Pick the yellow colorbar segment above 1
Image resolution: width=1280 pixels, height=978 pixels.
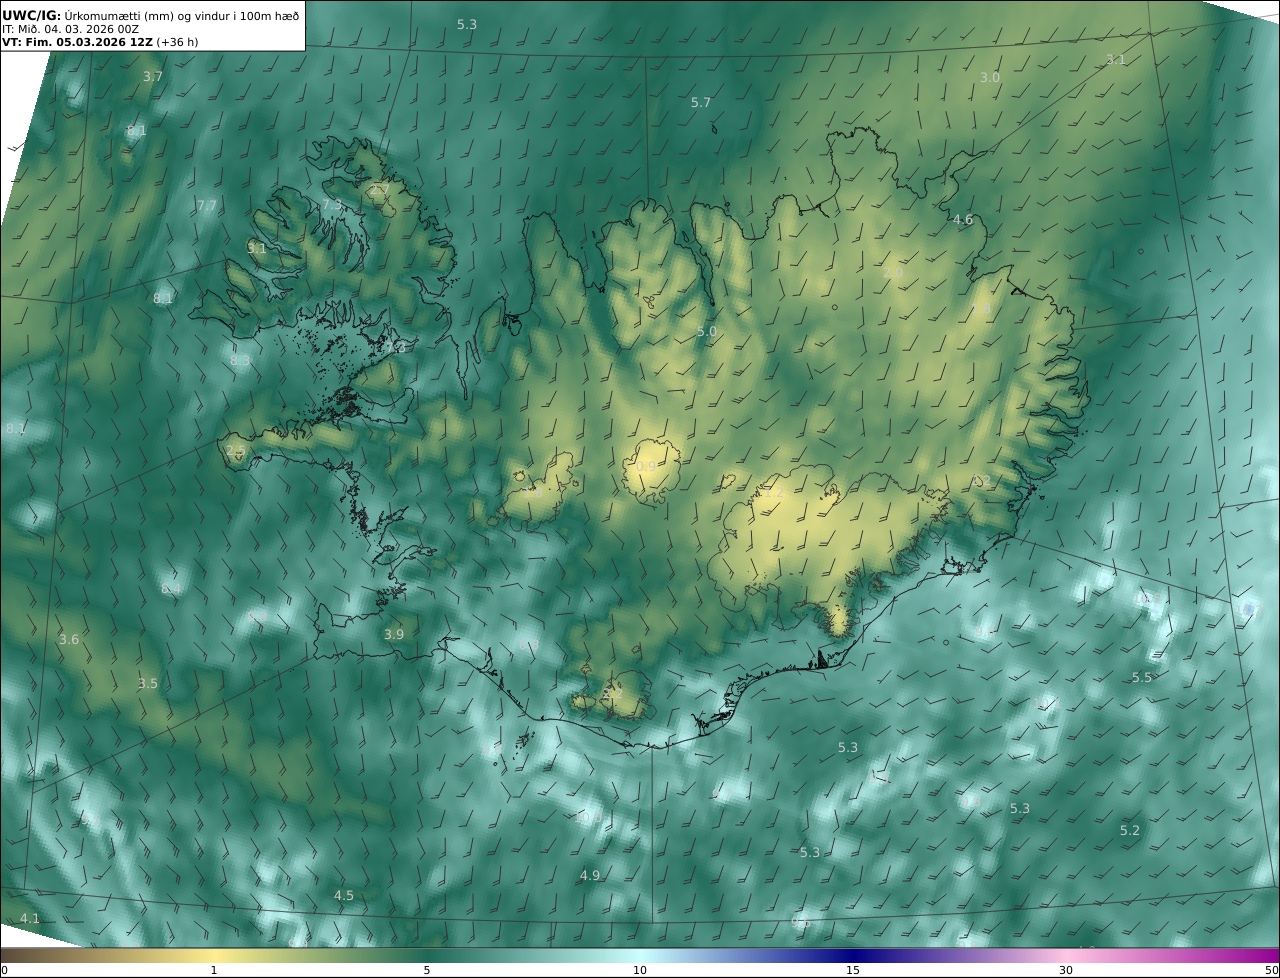pos(214,955)
